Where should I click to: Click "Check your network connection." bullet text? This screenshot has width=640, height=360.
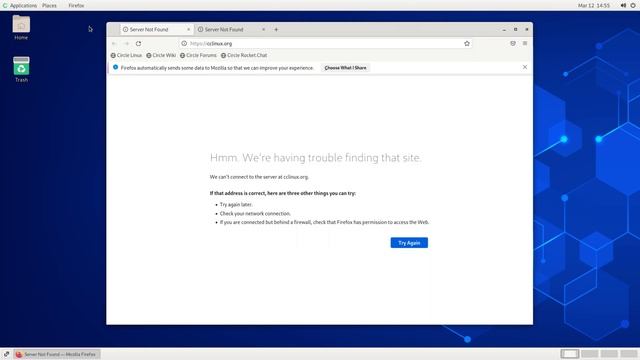coord(255,213)
